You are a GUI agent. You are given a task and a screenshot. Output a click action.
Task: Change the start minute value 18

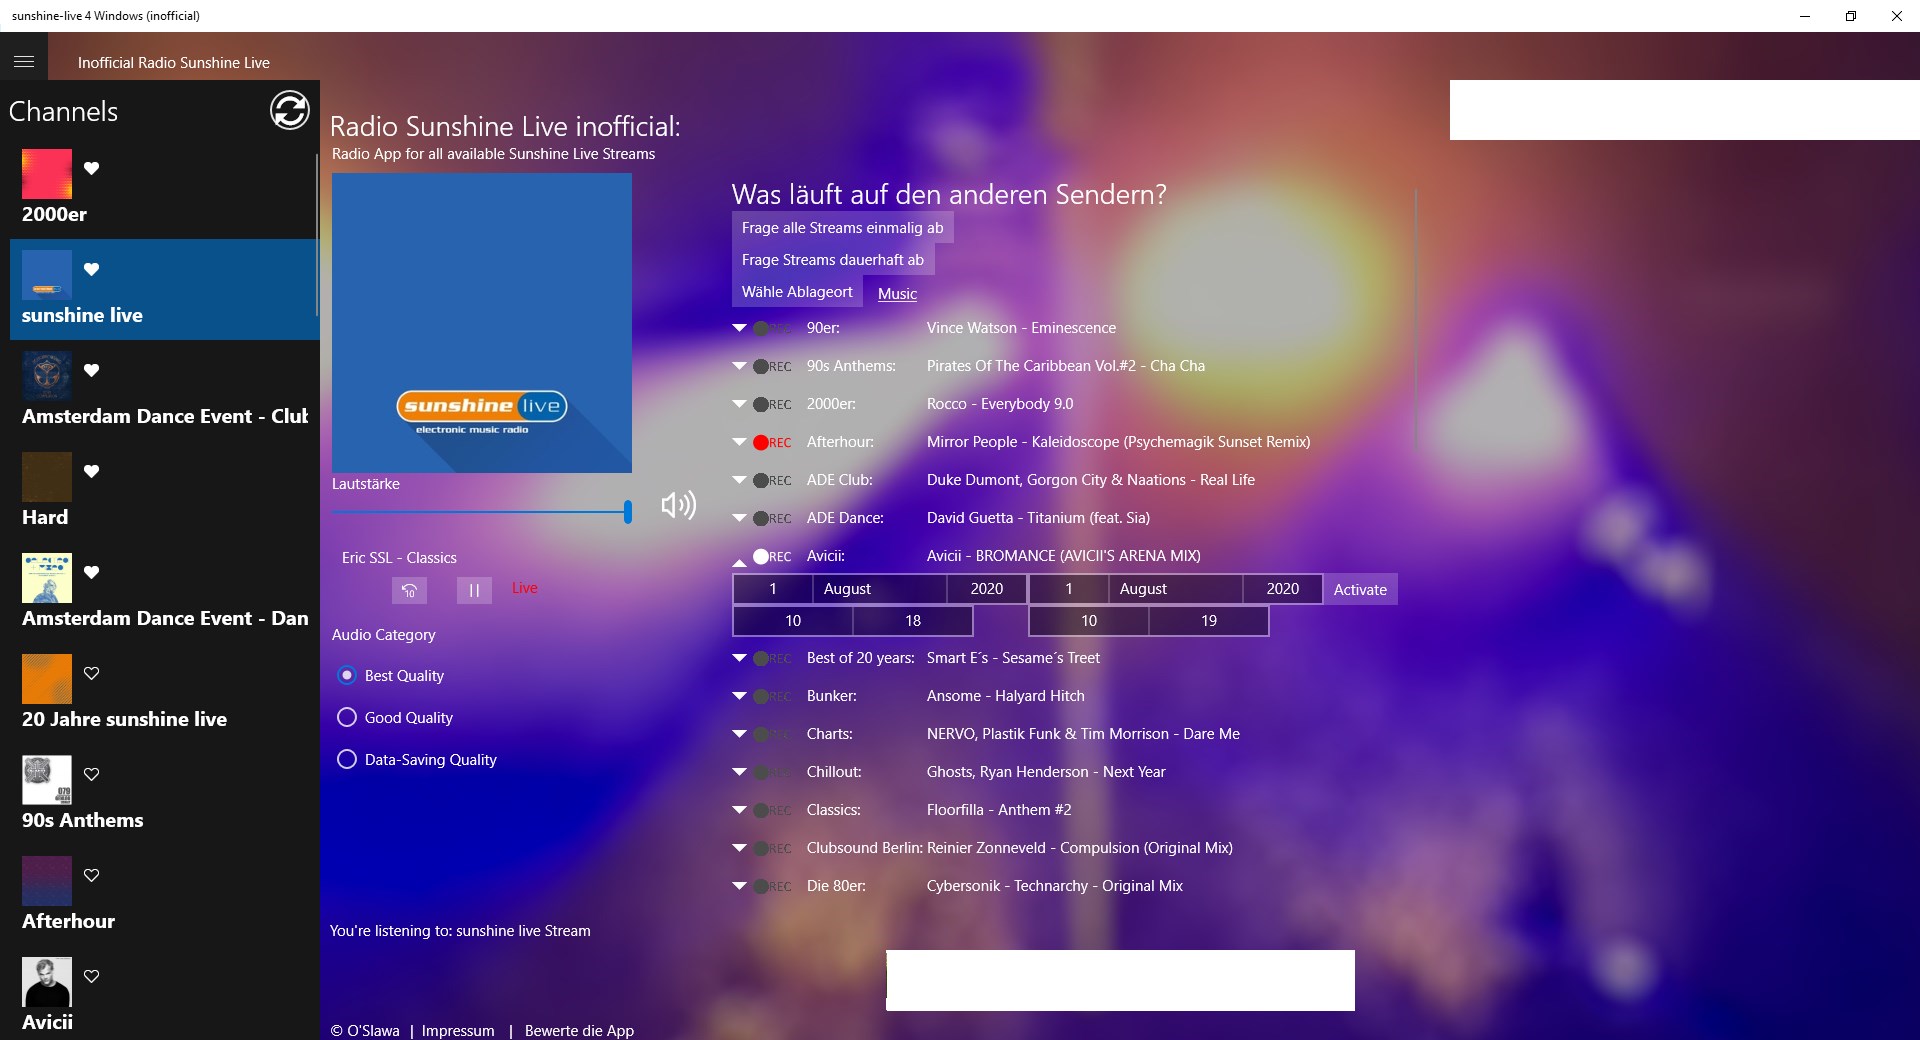coord(913,621)
